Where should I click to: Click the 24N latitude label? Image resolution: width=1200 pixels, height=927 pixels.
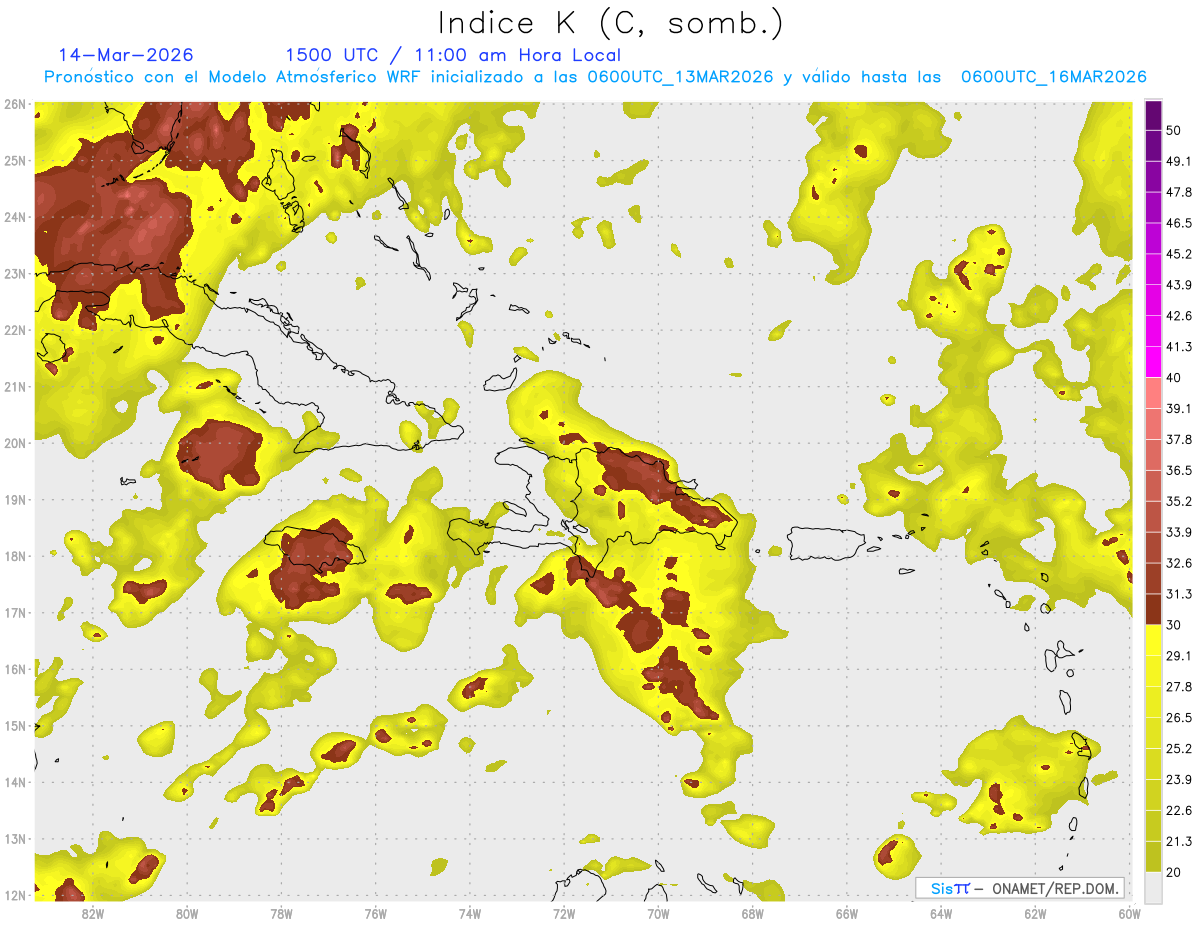click(15, 217)
